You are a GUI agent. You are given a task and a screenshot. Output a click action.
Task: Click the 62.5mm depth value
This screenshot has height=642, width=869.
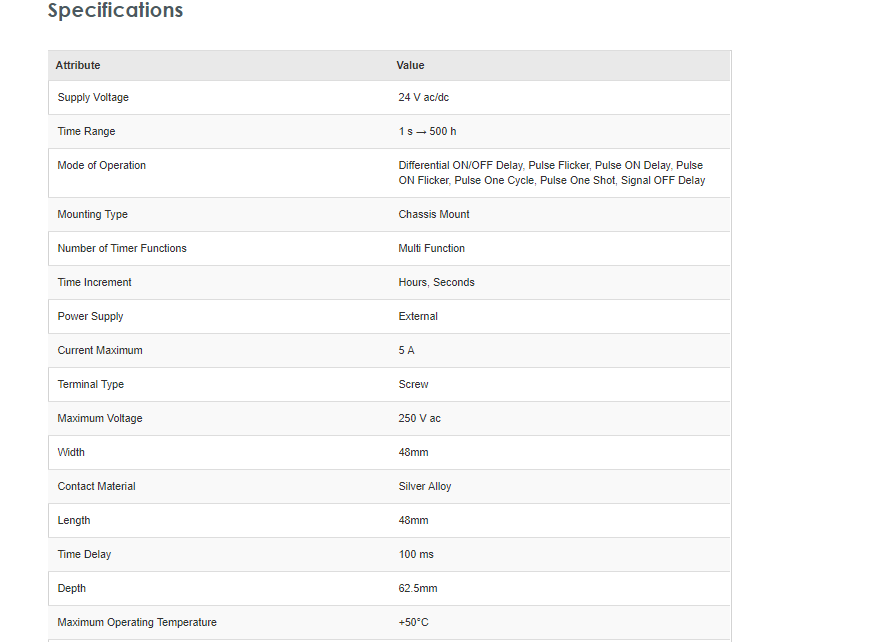[418, 589]
